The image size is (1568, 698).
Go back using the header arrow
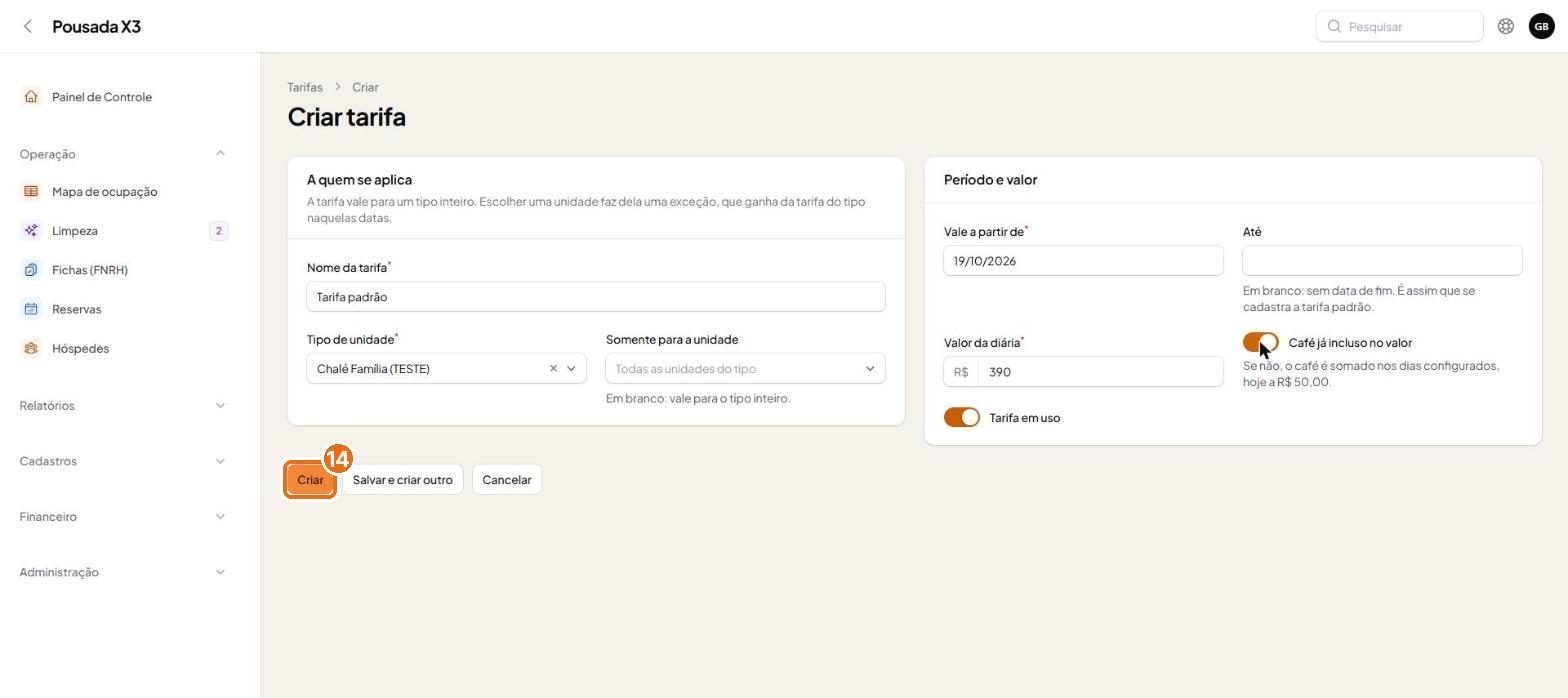[28, 27]
